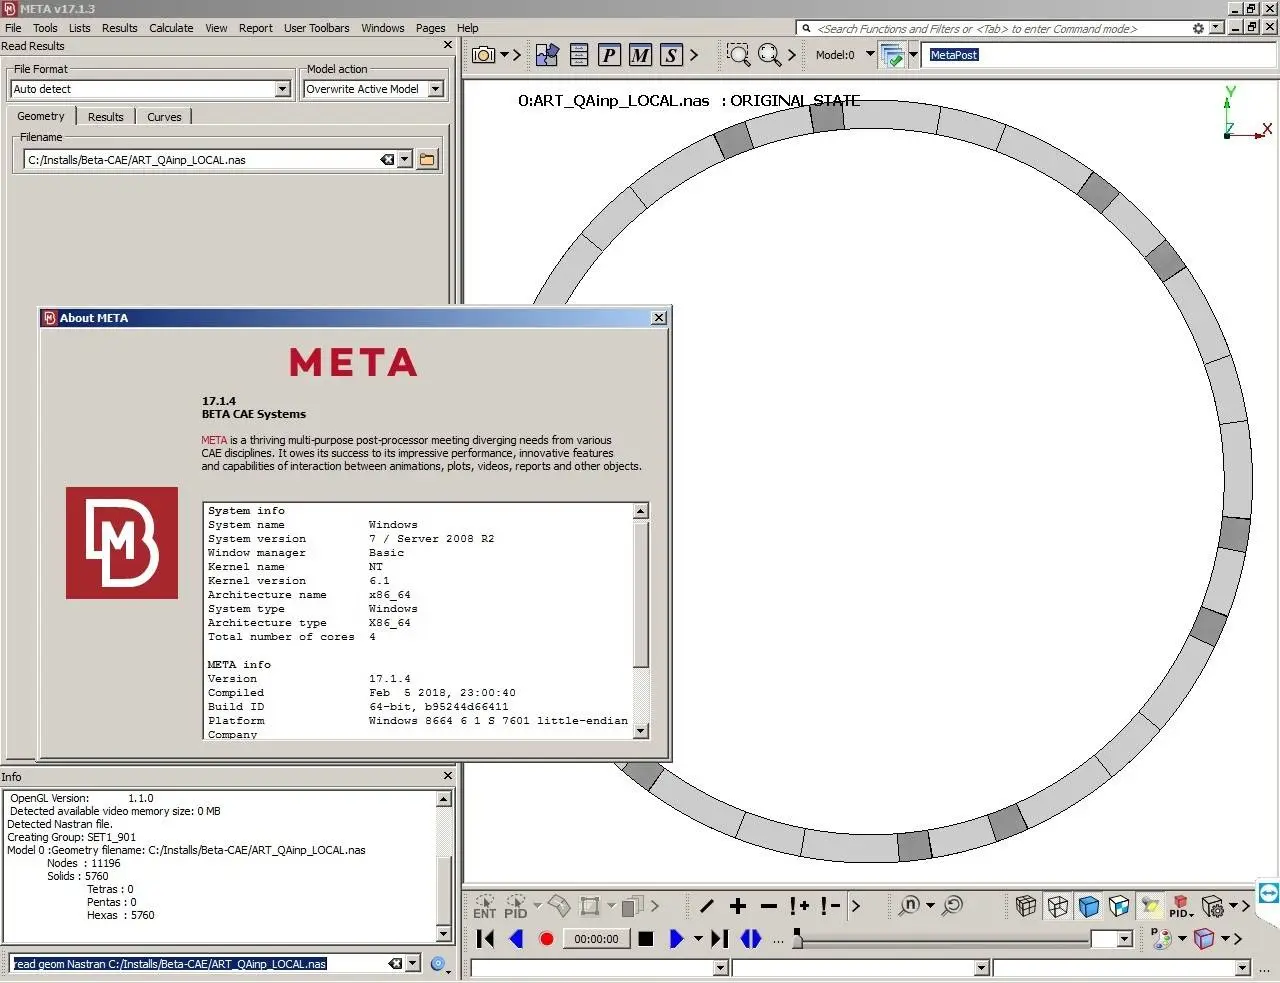Toggle the half-shaded cube display mode
Image resolution: width=1280 pixels, height=983 pixels.
coord(1119,906)
